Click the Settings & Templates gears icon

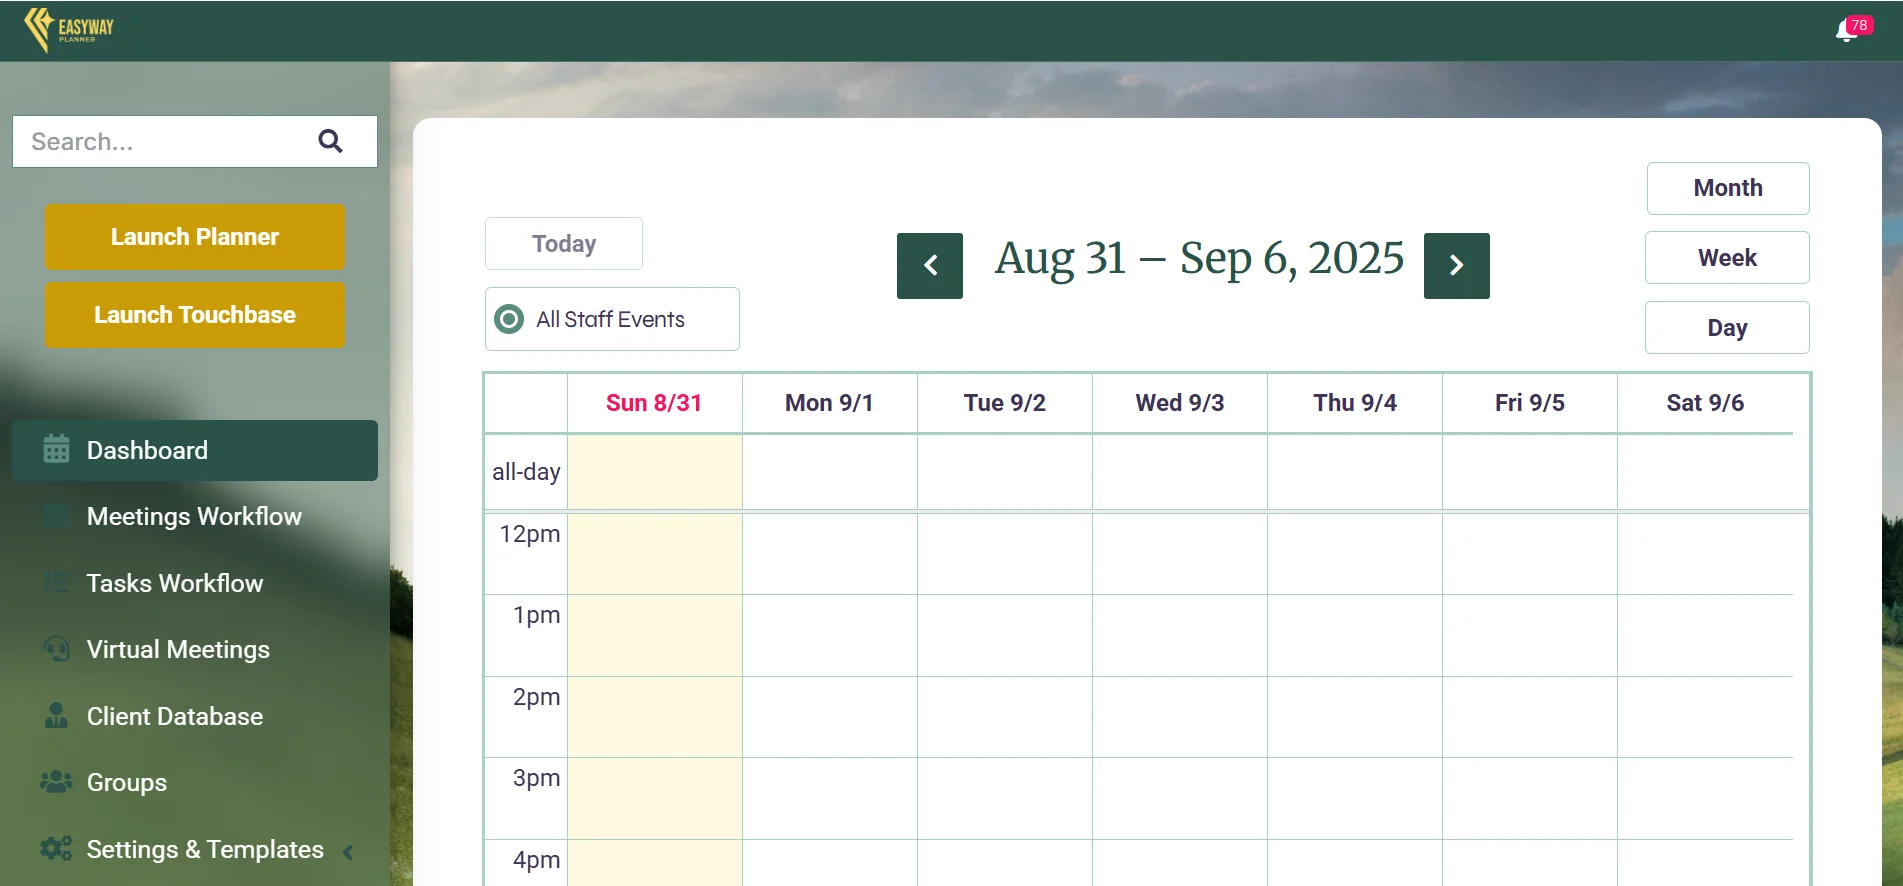click(x=57, y=849)
